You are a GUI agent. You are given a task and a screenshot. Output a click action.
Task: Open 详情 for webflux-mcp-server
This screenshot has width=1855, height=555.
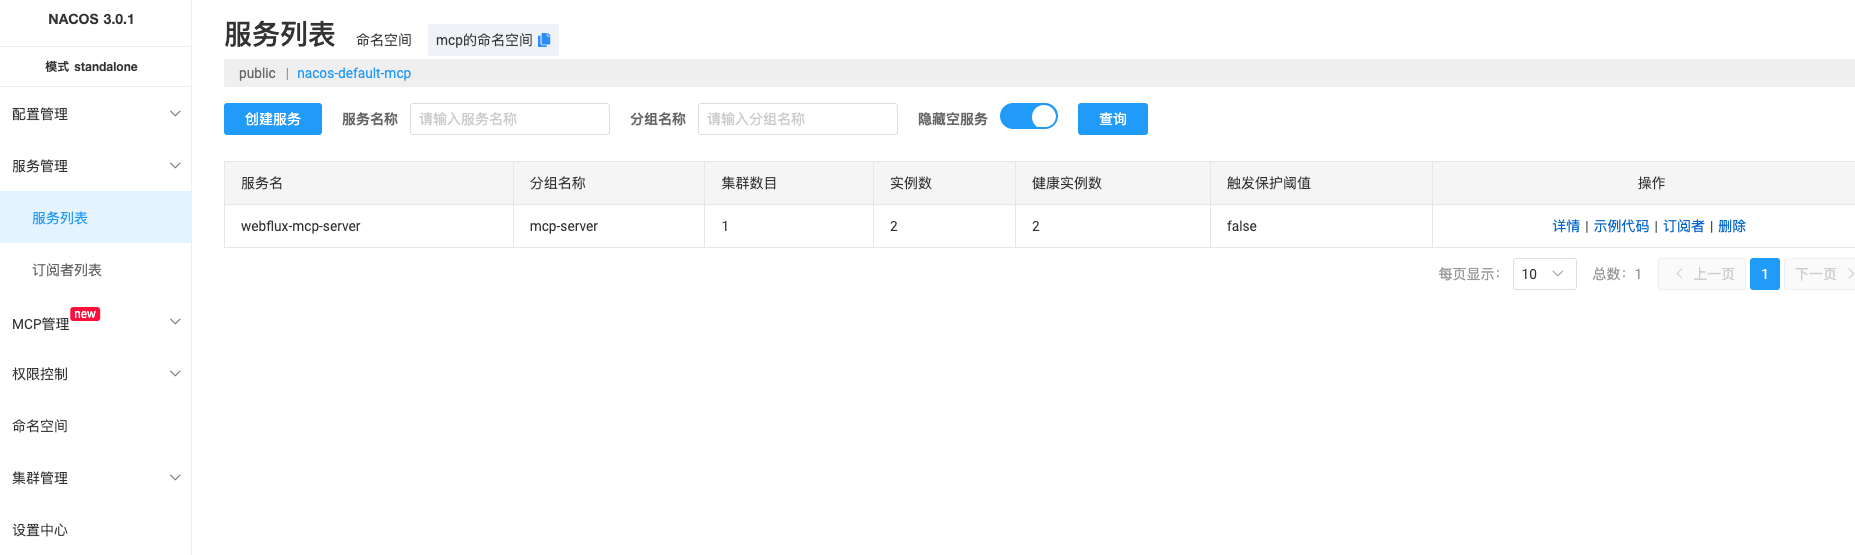click(1566, 226)
